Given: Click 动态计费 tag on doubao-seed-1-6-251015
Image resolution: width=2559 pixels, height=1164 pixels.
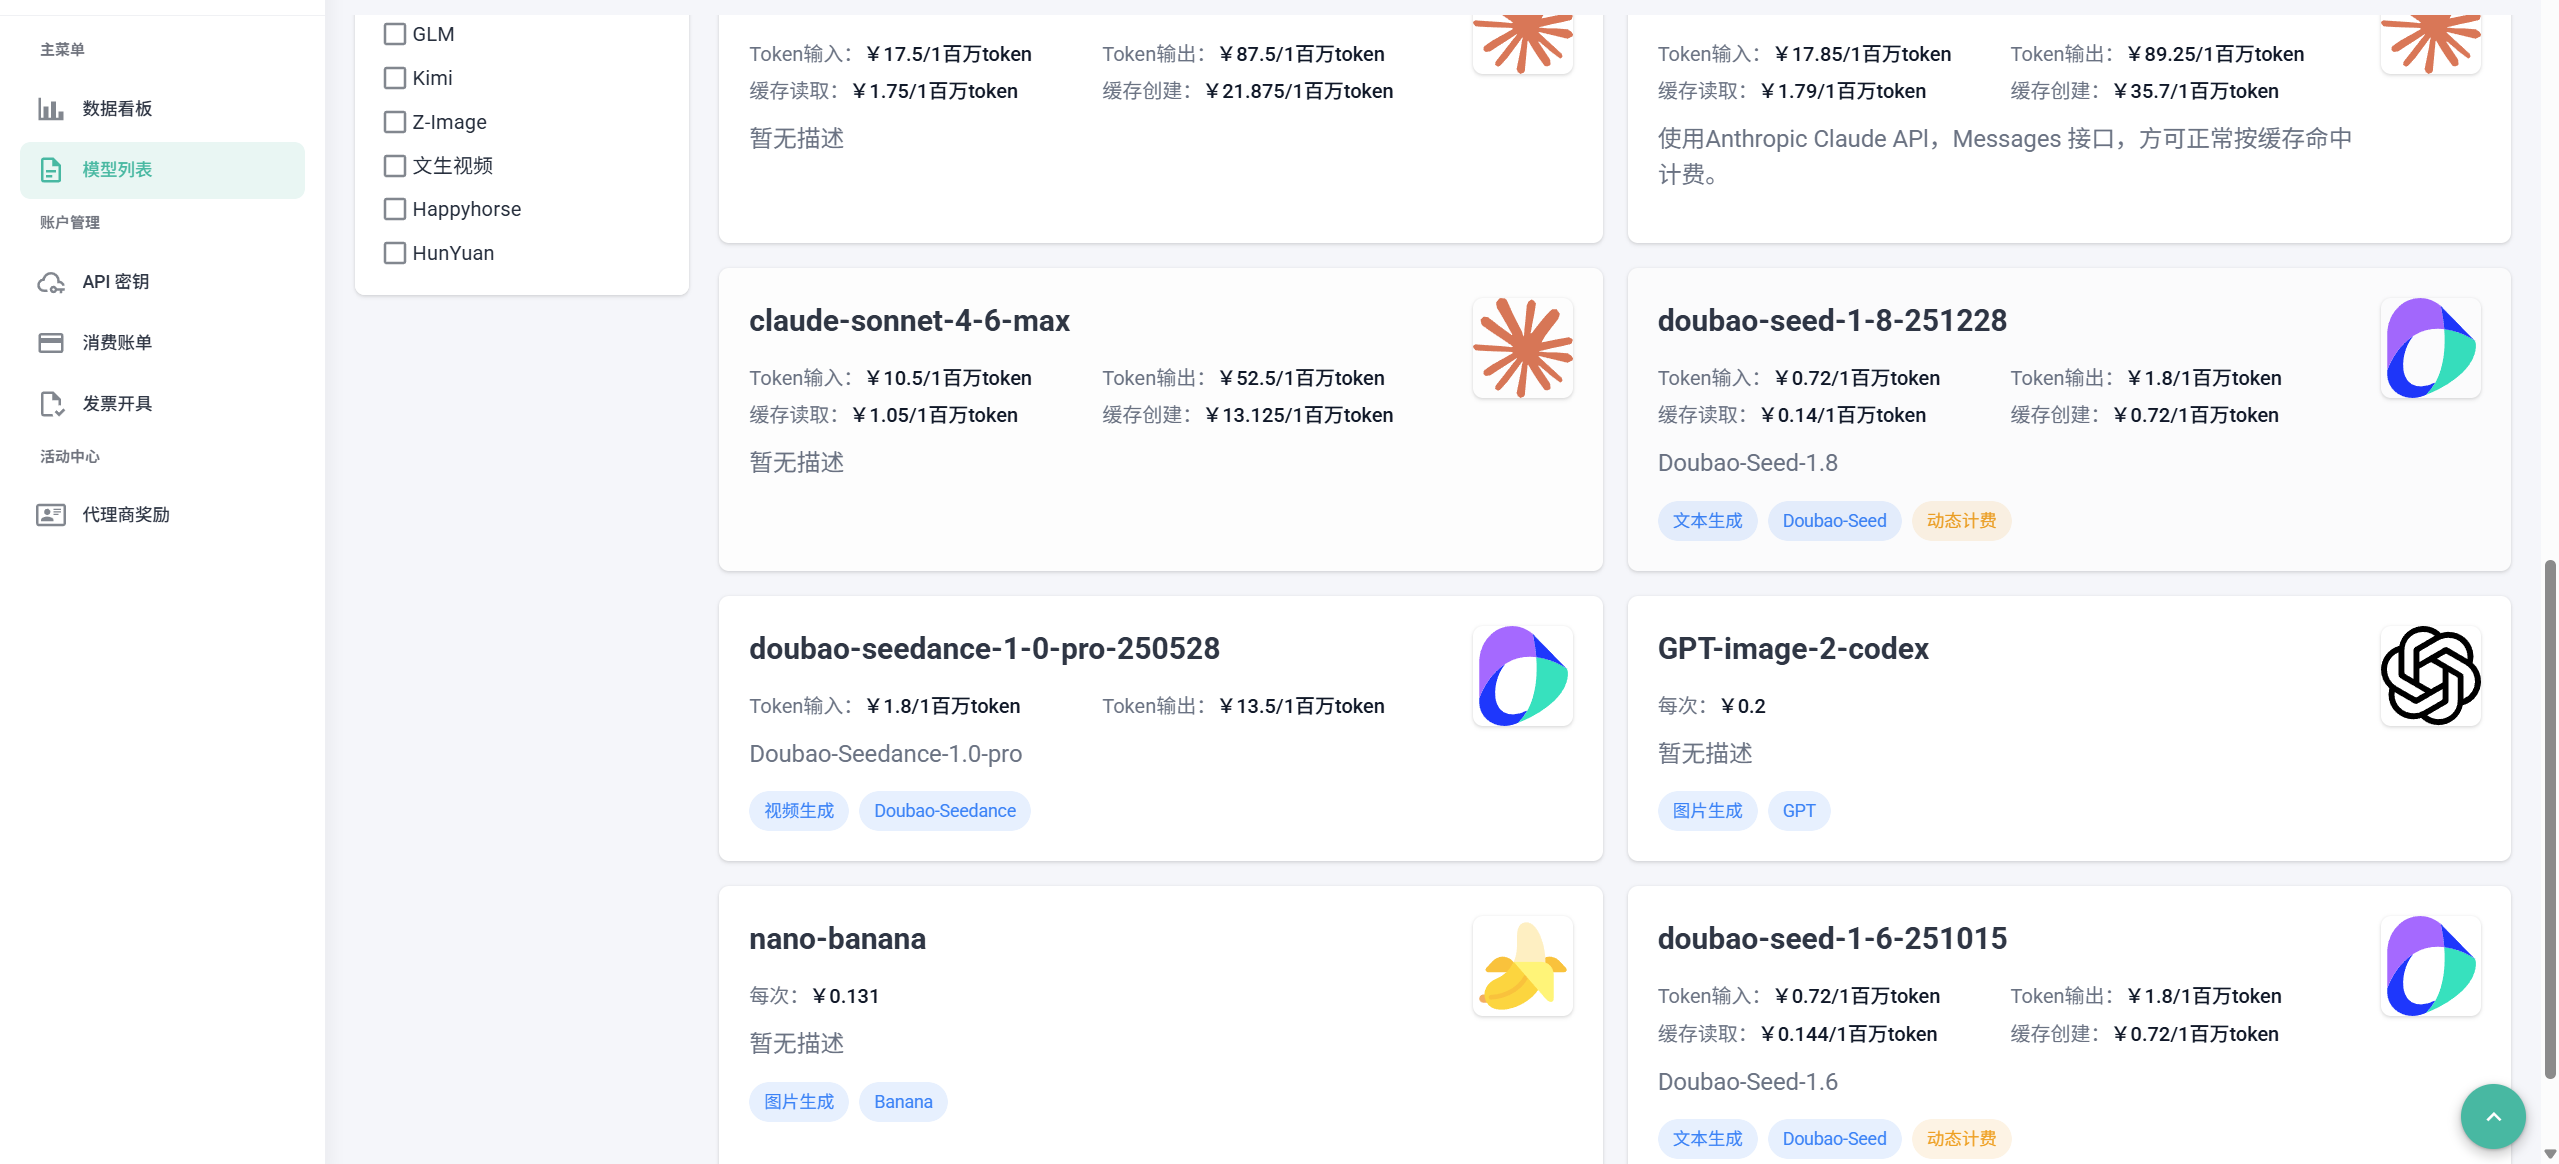Looking at the screenshot, I should point(1961,1139).
